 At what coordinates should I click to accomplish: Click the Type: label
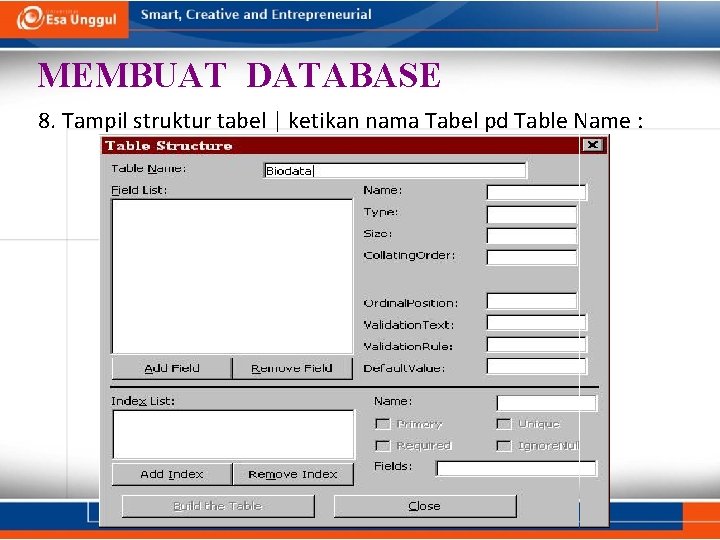point(381,212)
